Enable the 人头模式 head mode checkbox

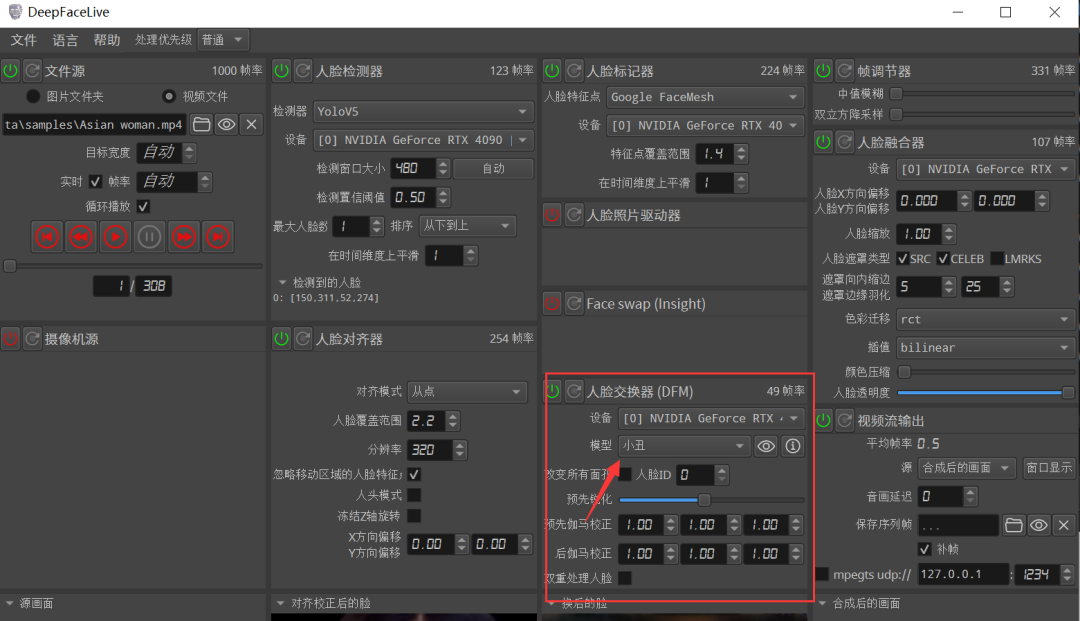pos(414,495)
